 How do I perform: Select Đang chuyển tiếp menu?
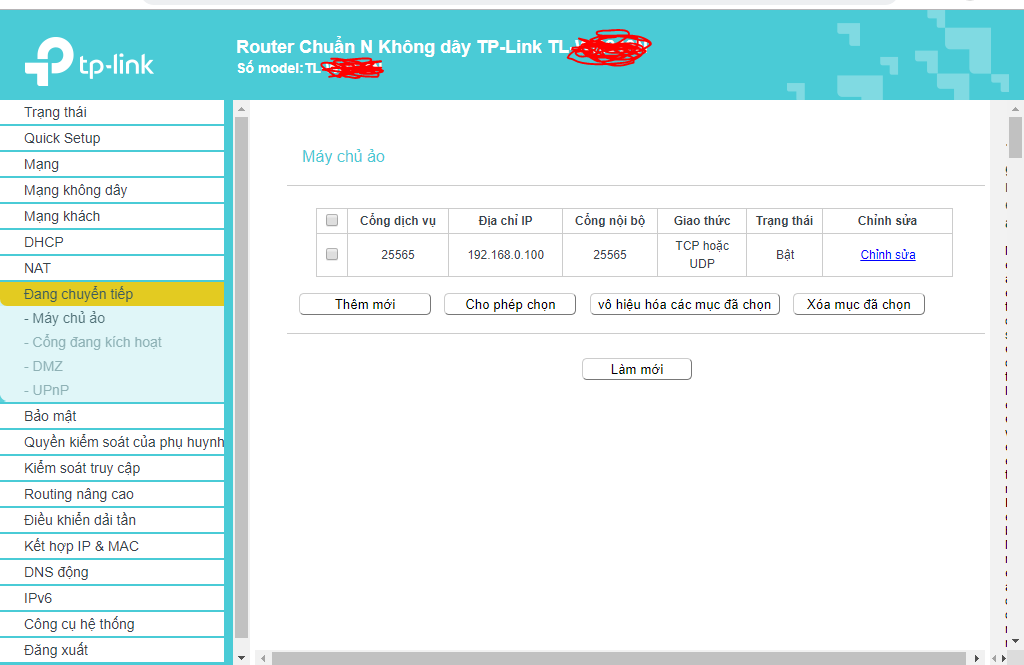(x=112, y=294)
